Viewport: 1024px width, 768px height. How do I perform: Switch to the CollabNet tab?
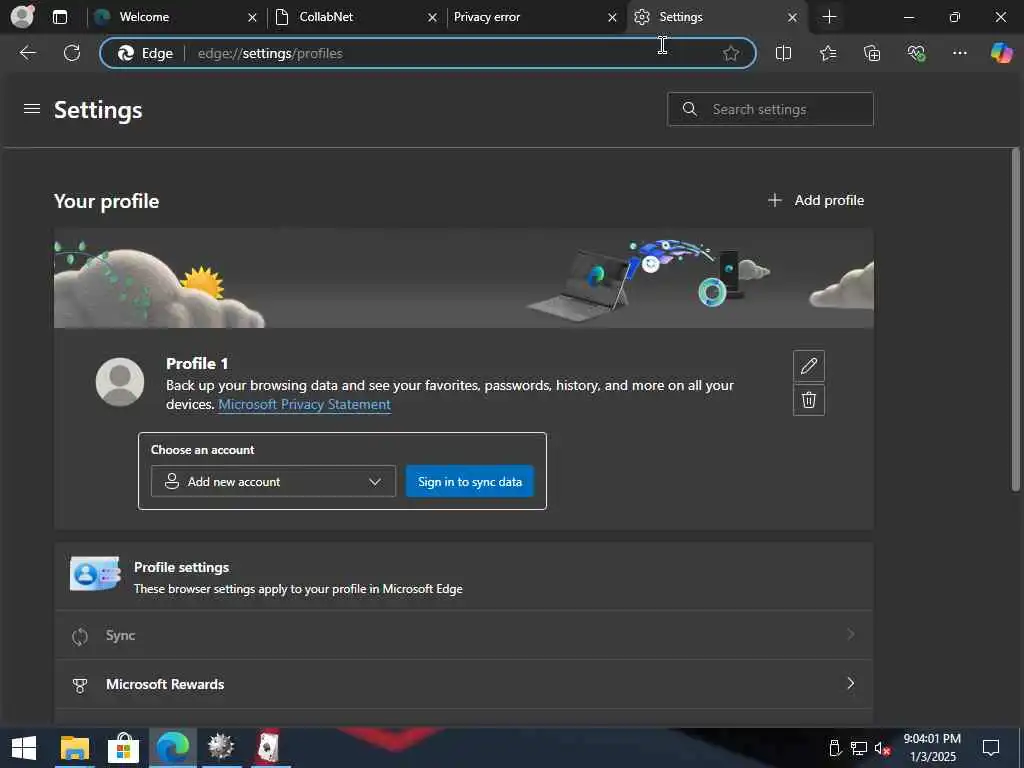click(356, 17)
